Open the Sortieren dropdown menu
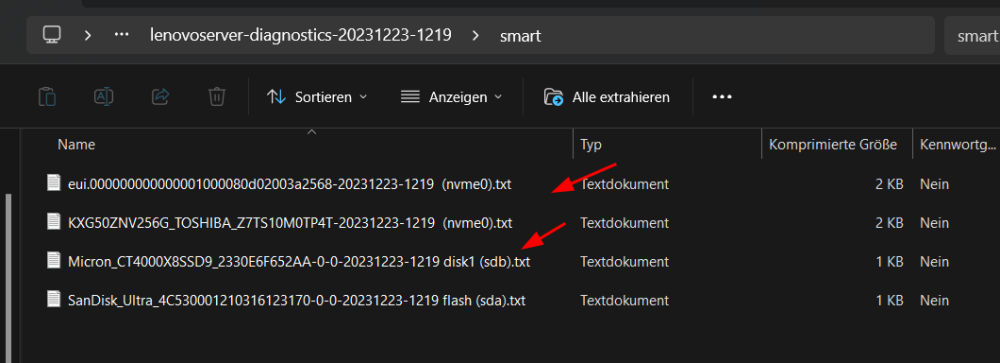Viewport: 1000px width, 363px height. pos(317,97)
